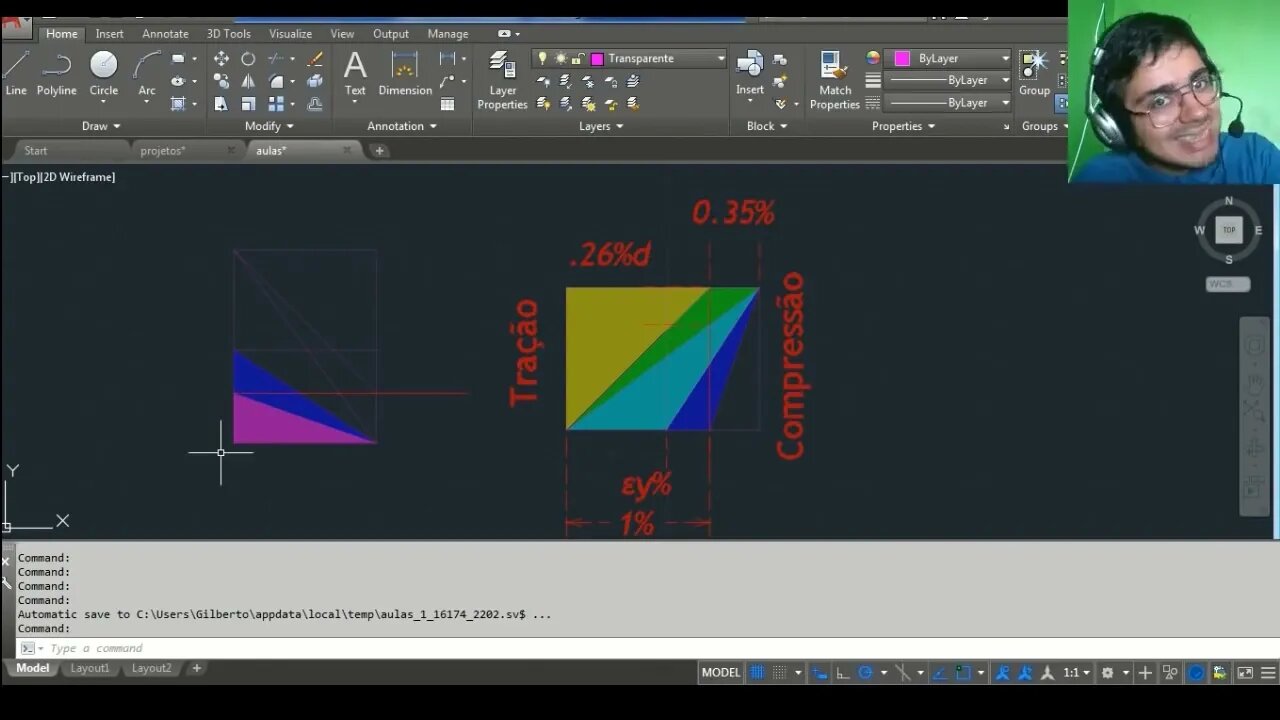Expand the Modify panel
Image resolution: width=1280 pixels, height=720 pixels.
(269, 126)
